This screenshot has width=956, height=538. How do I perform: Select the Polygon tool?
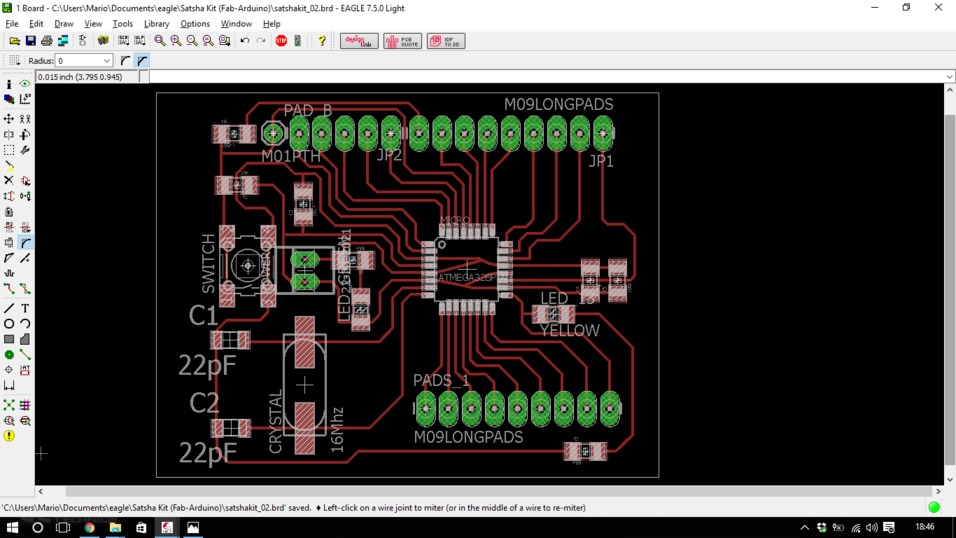(25, 339)
